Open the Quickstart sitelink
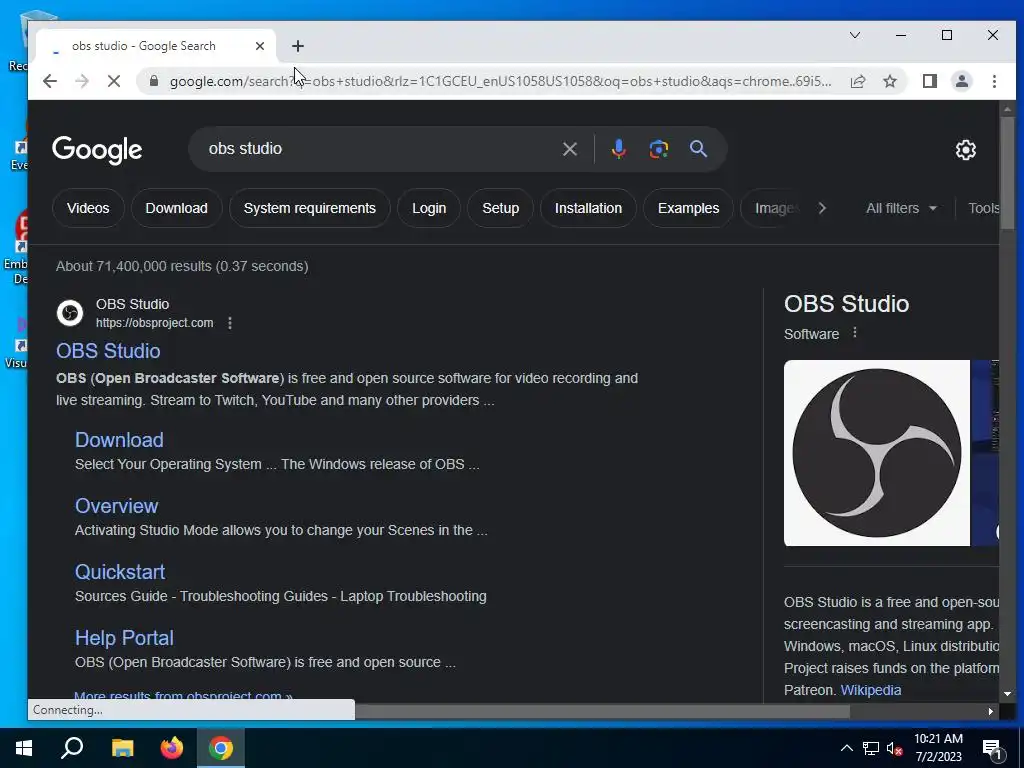Viewport: 1024px width, 768px height. pyautogui.click(x=120, y=572)
